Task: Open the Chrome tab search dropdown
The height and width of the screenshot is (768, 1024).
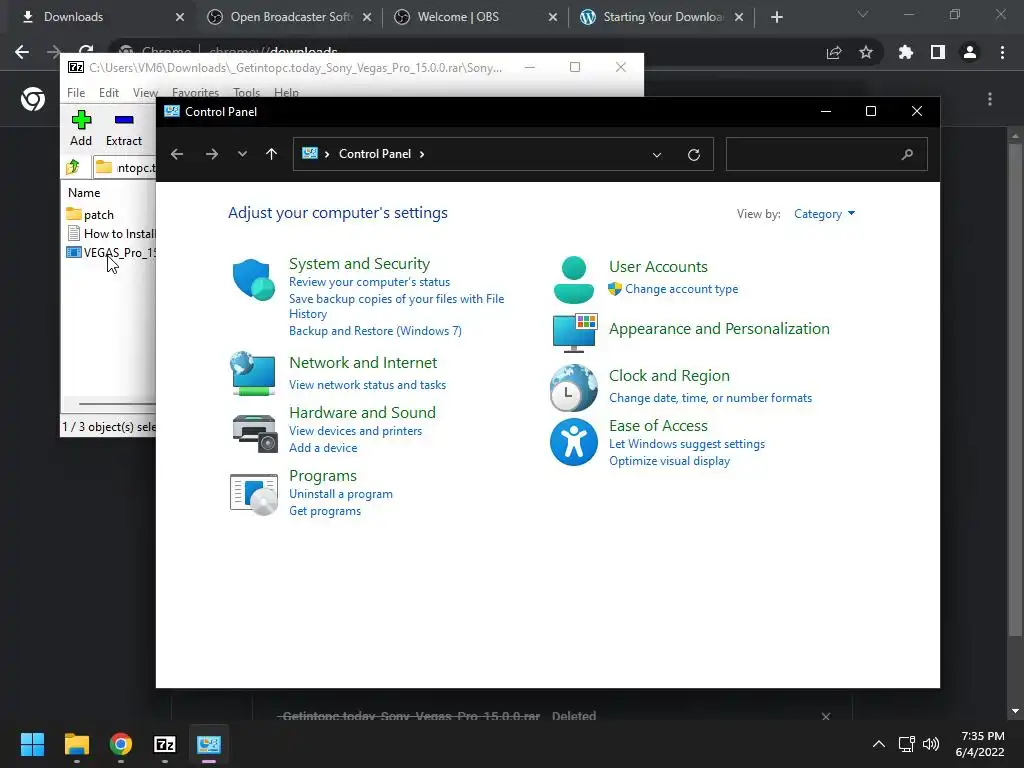Action: [x=863, y=15]
